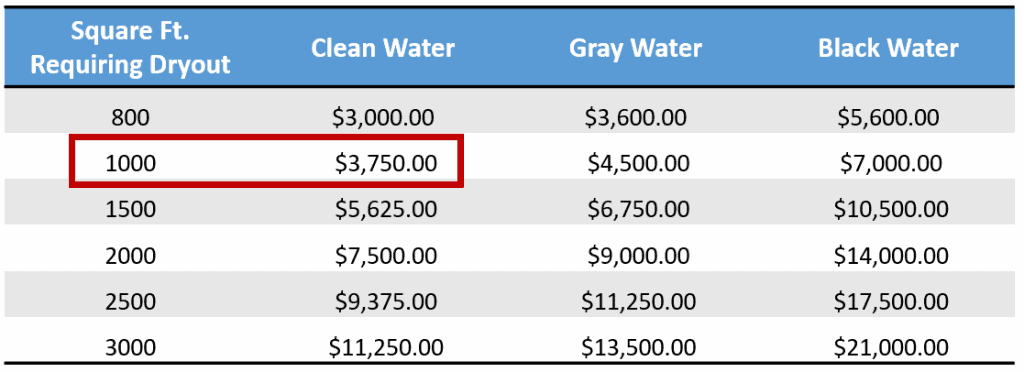This screenshot has width=1024, height=372.
Task: Select the Clean Water column header
Action: coord(383,48)
